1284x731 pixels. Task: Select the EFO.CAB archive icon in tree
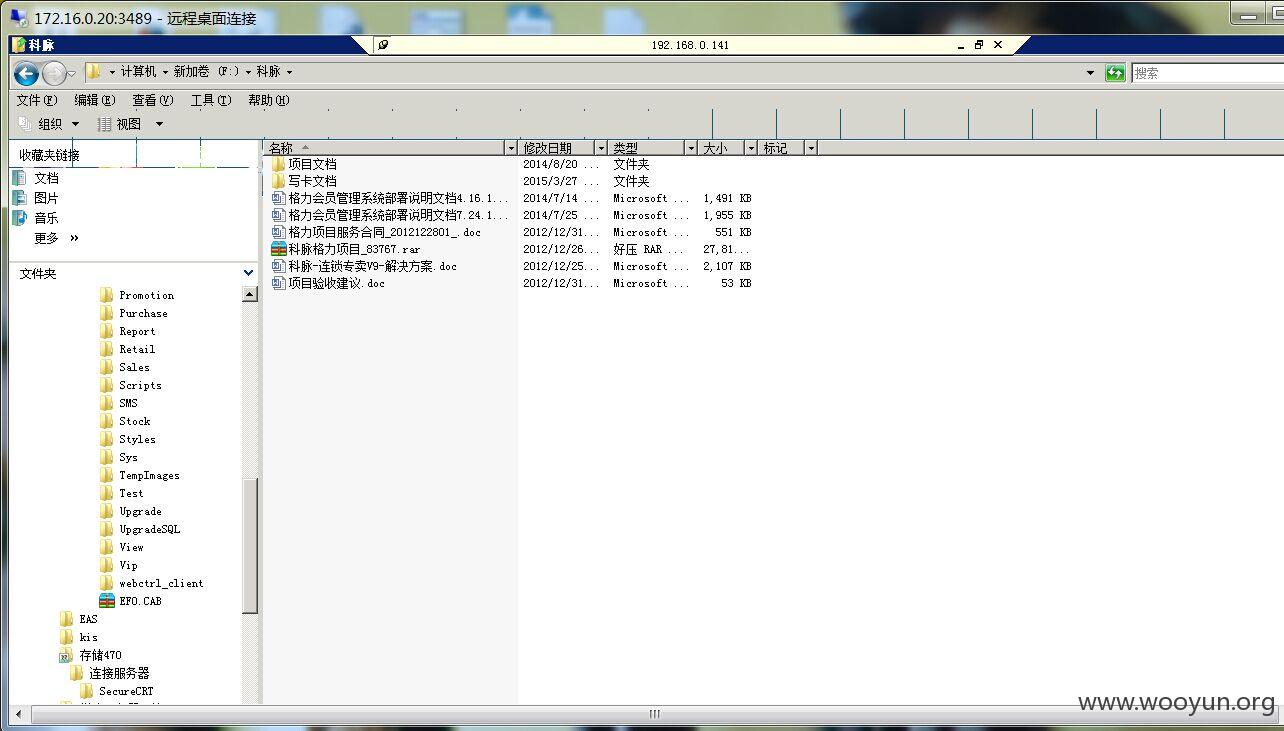point(107,601)
